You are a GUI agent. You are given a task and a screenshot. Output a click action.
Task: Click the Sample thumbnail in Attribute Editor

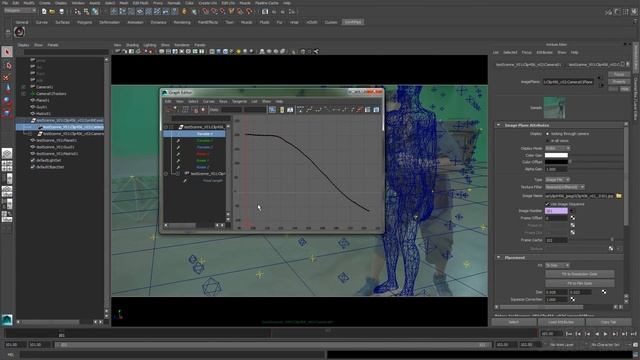(554, 107)
